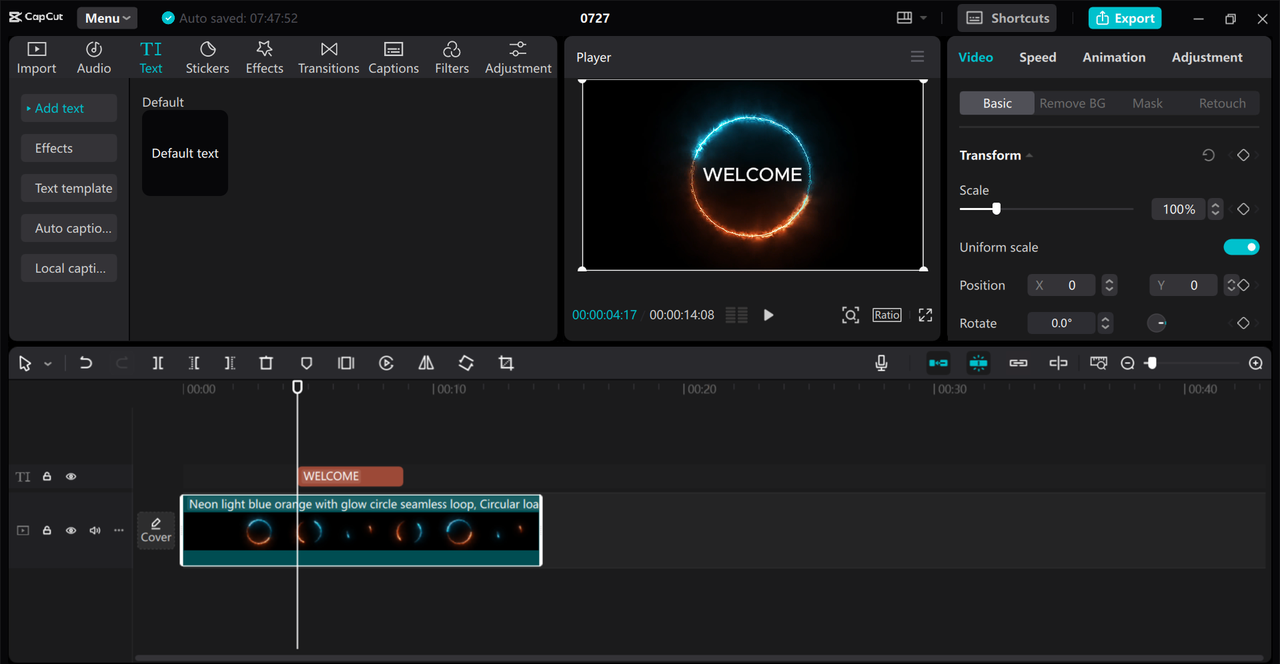Viewport: 1280px width, 664px height.
Task: Add keyframe for Rotate
Action: 1243,323
